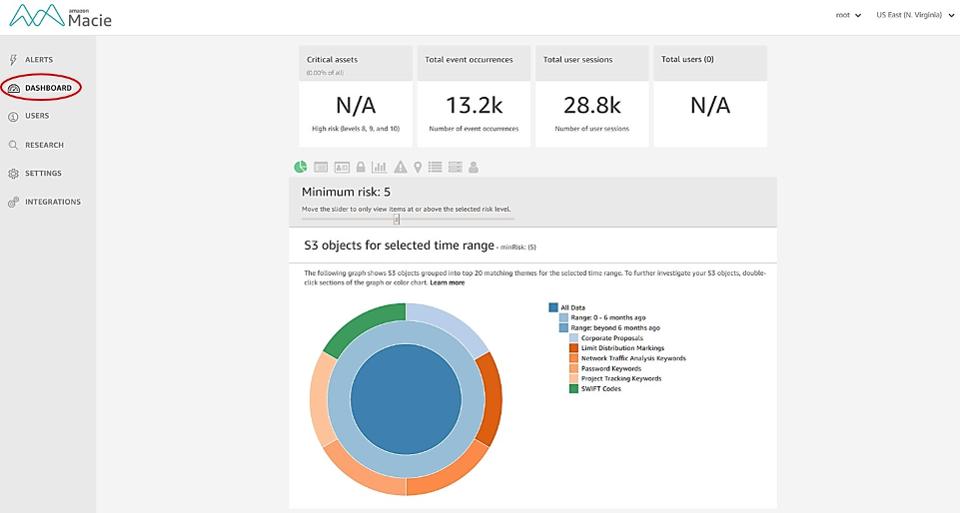The width and height of the screenshot is (960, 513).
Task: Click the Password Keywords legend swatch
Action: coord(574,369)
